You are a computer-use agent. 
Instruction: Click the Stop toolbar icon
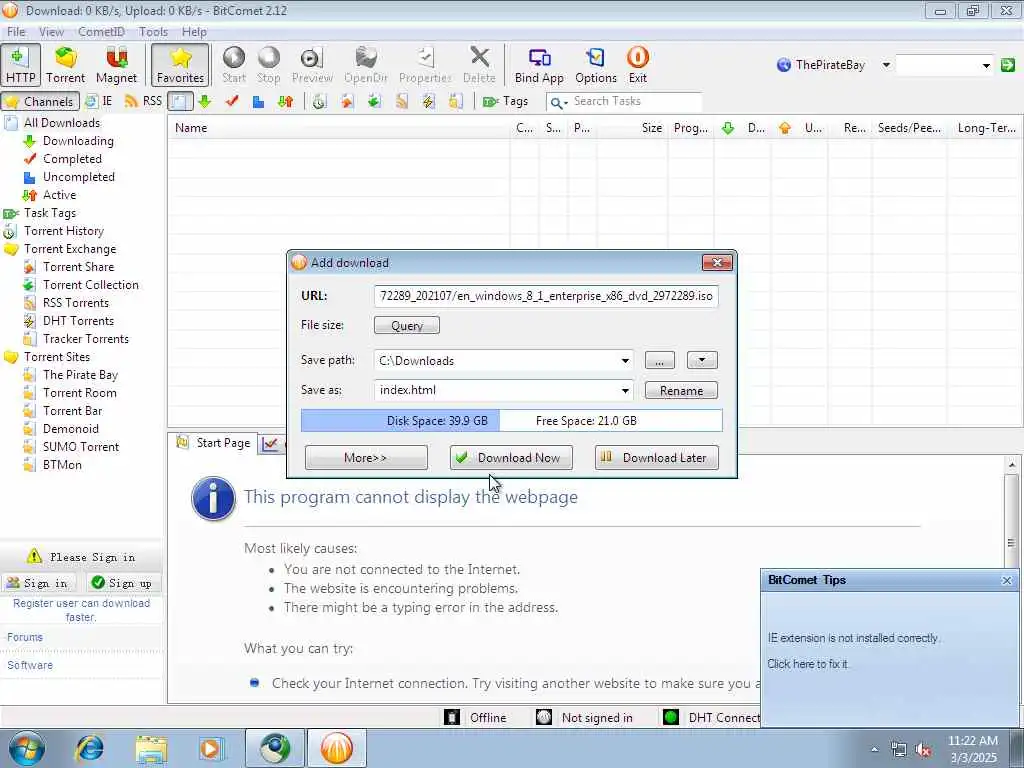[268, 65]
